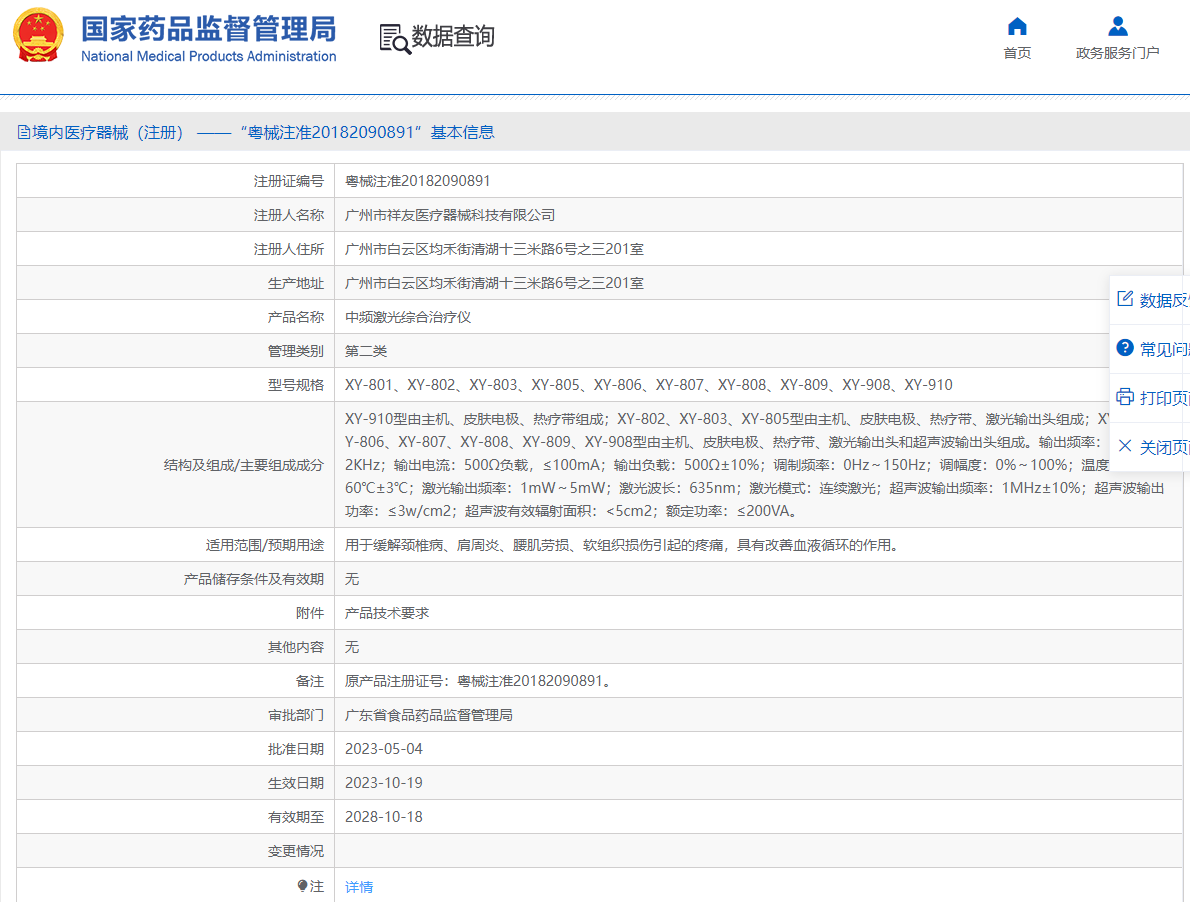Click the 首页 text link

pyautogui.click(x=1017, y=53)
